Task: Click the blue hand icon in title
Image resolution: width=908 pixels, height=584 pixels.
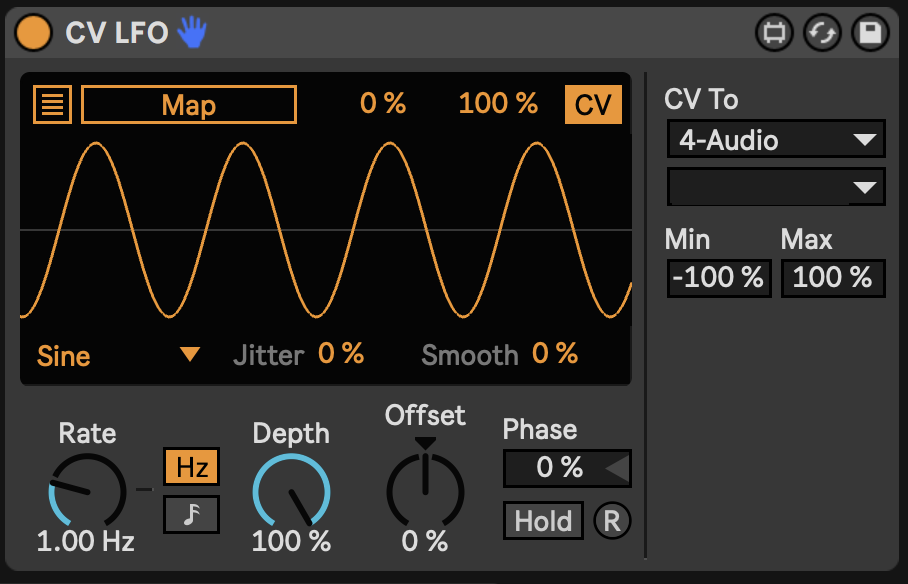Action: [191, 33]
